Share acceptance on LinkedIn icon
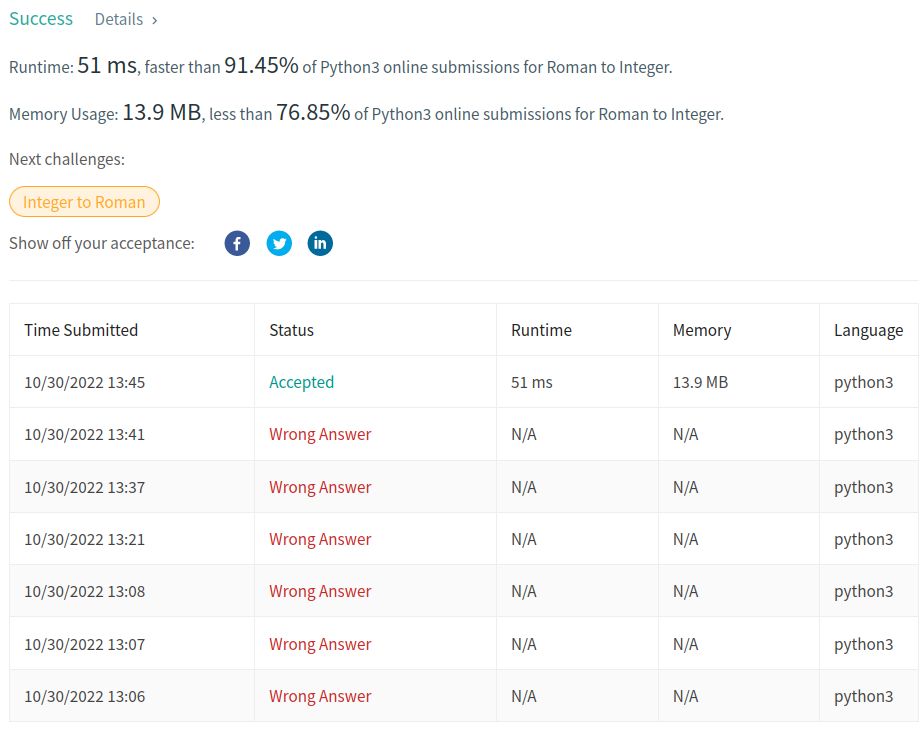 [320, 243]
